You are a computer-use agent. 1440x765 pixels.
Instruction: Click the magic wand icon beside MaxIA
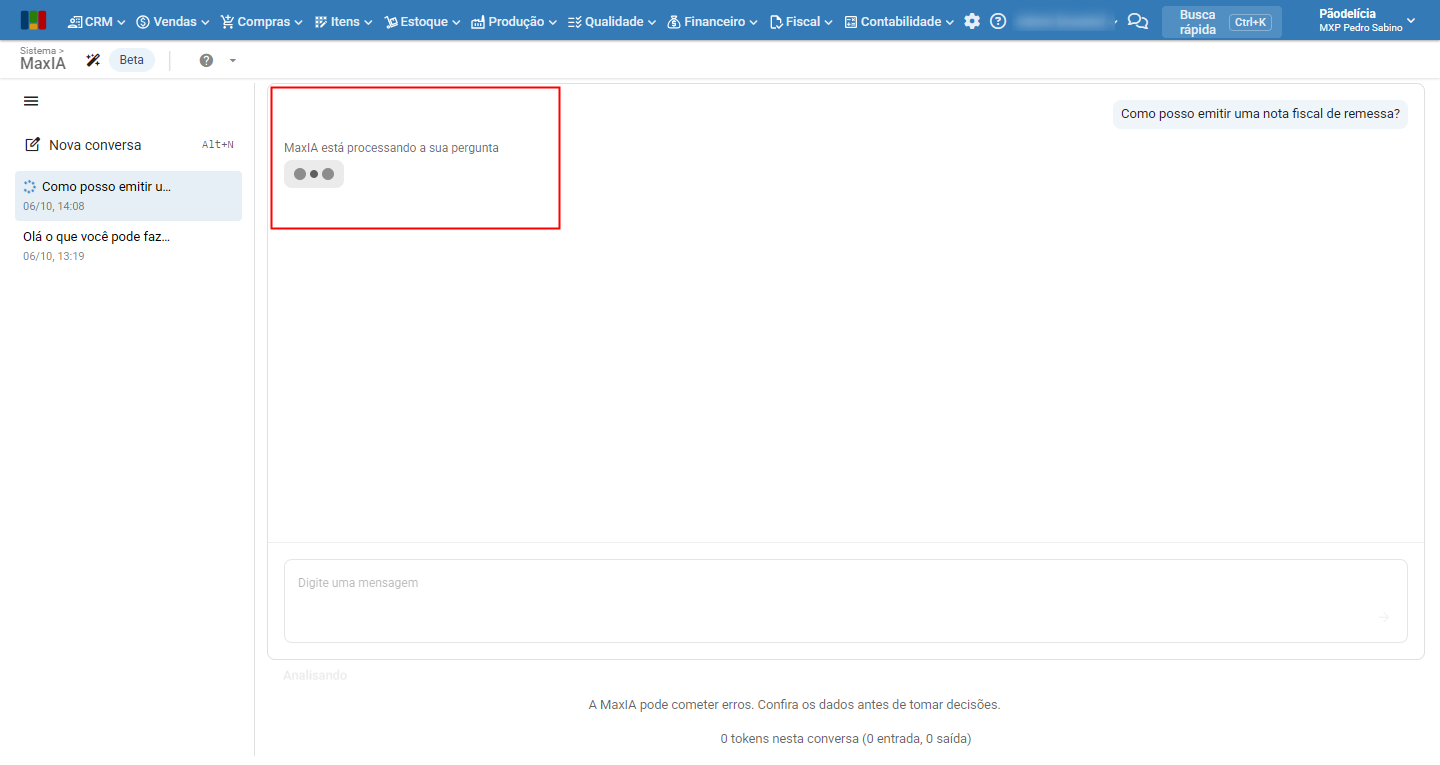93,60
